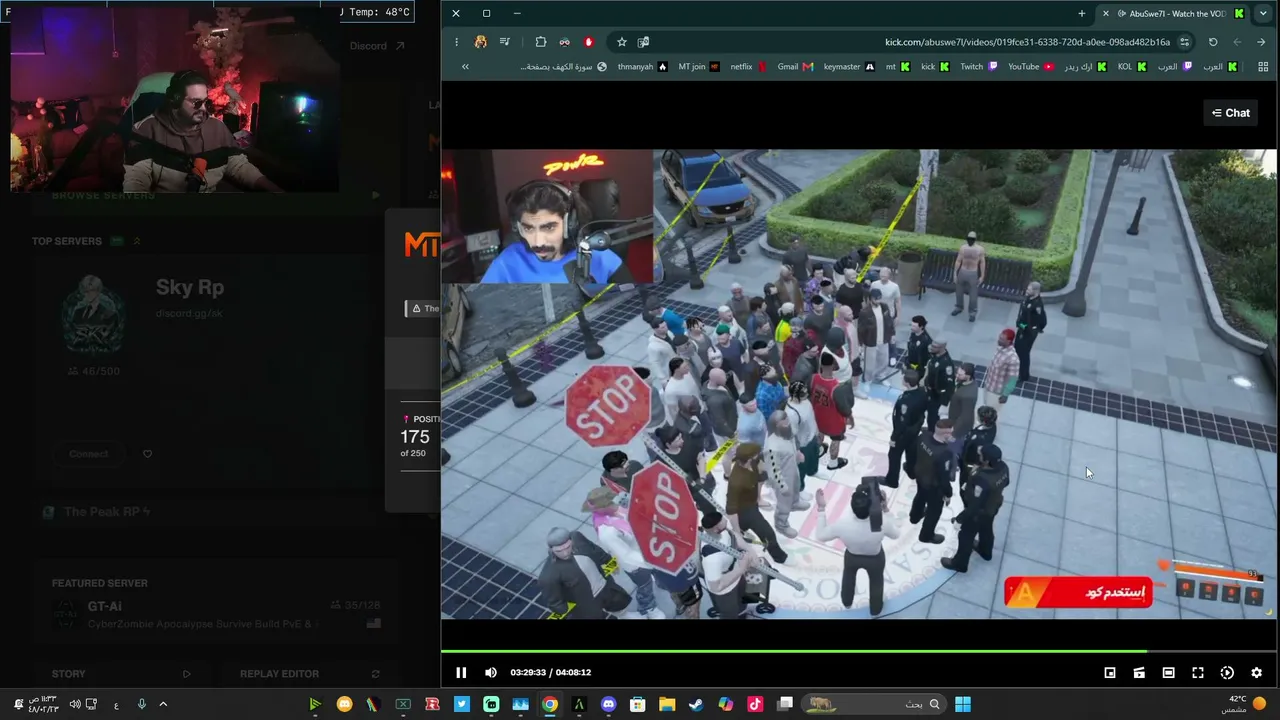The image size is (1280, 720).
Task: Collapse the TOP SERVERS section arrows
Action: tap(137, 241)
